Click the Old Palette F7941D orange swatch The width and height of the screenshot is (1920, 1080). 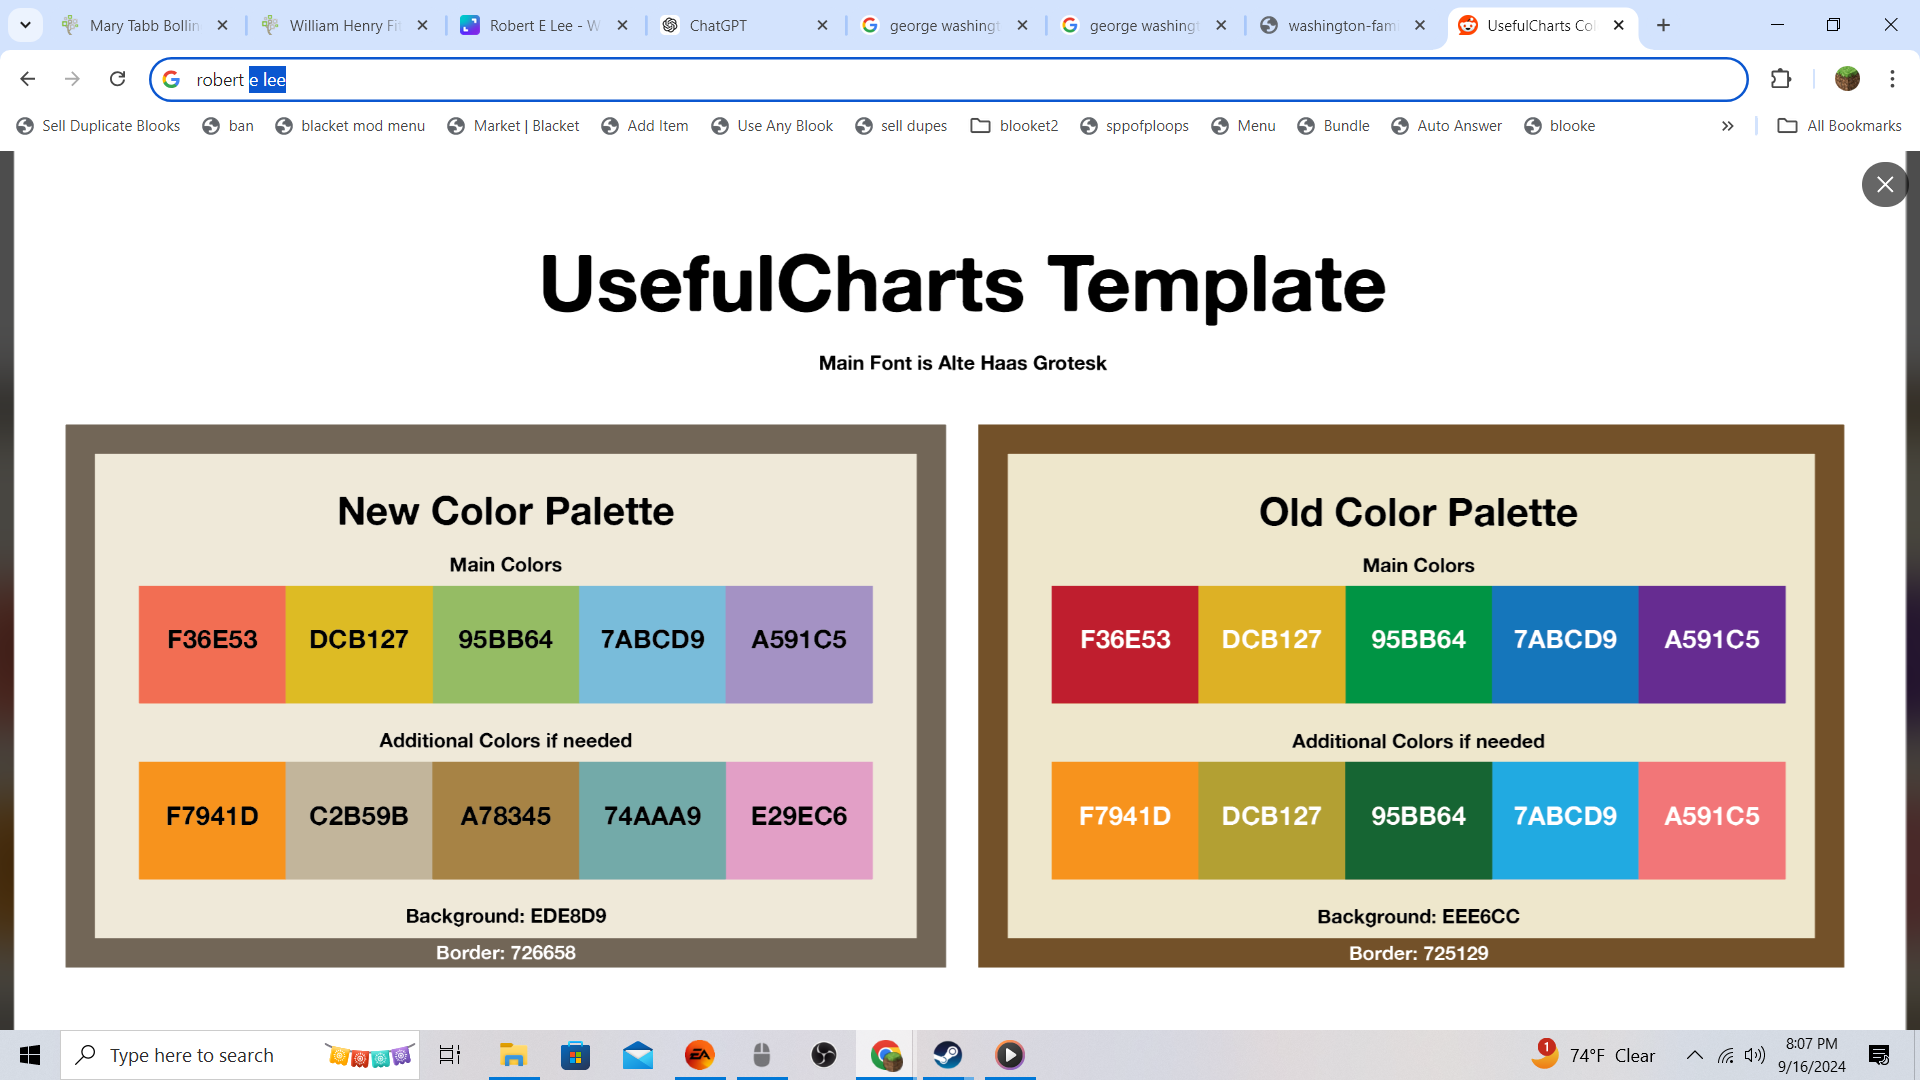(1125, 820)
